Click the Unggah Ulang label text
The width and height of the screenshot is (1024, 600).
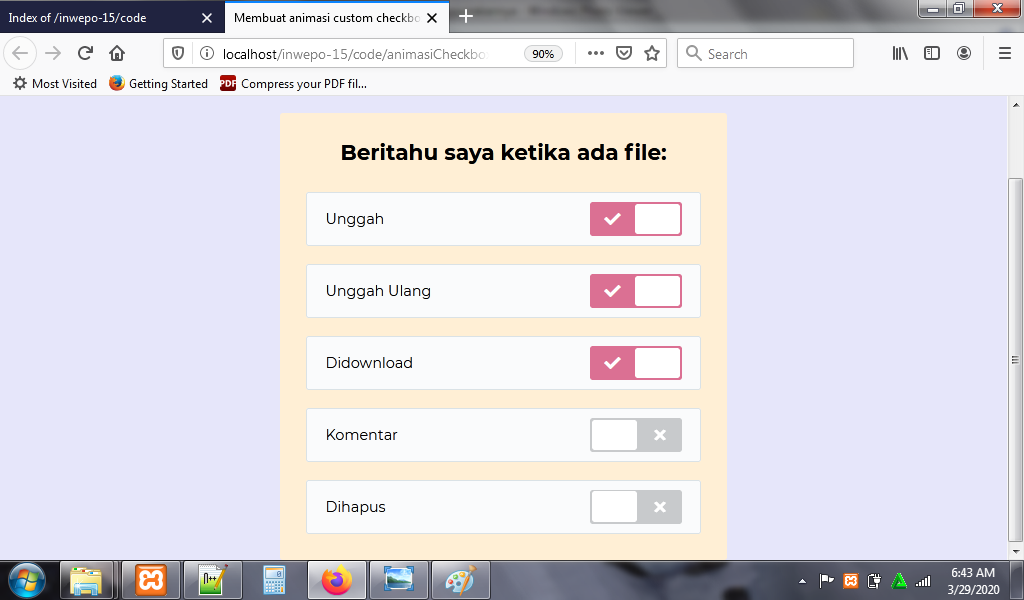[x=378, y=291]
